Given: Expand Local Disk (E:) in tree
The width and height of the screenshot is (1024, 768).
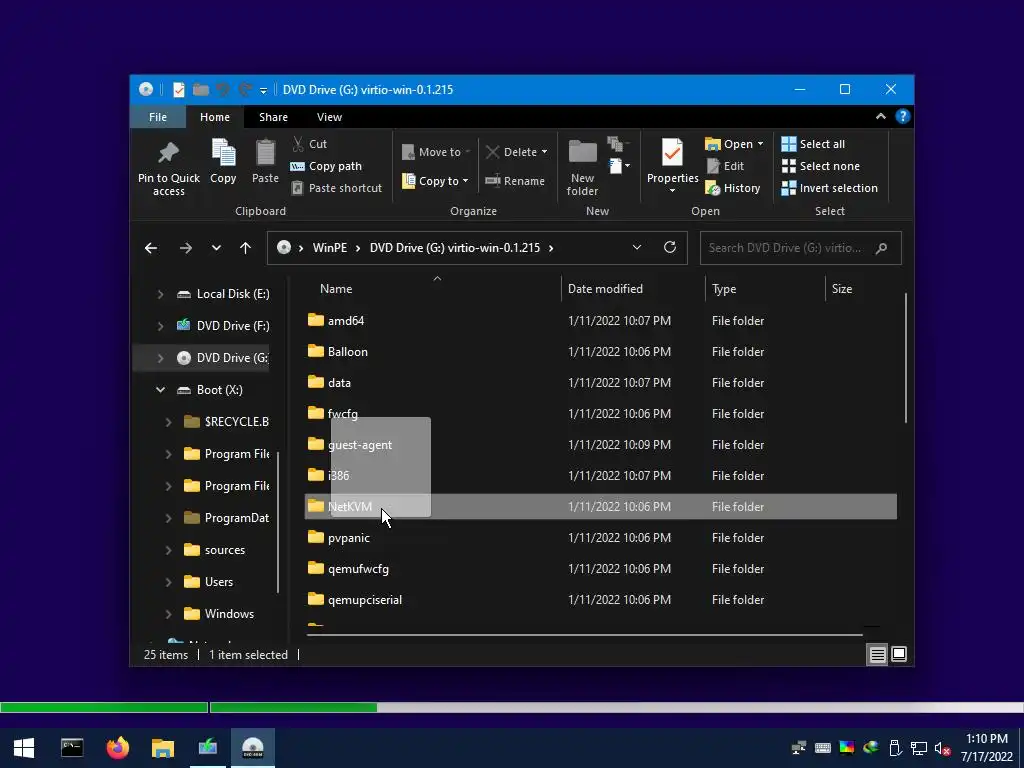Looking at the screenshot, I should click(x=160, y=295).
